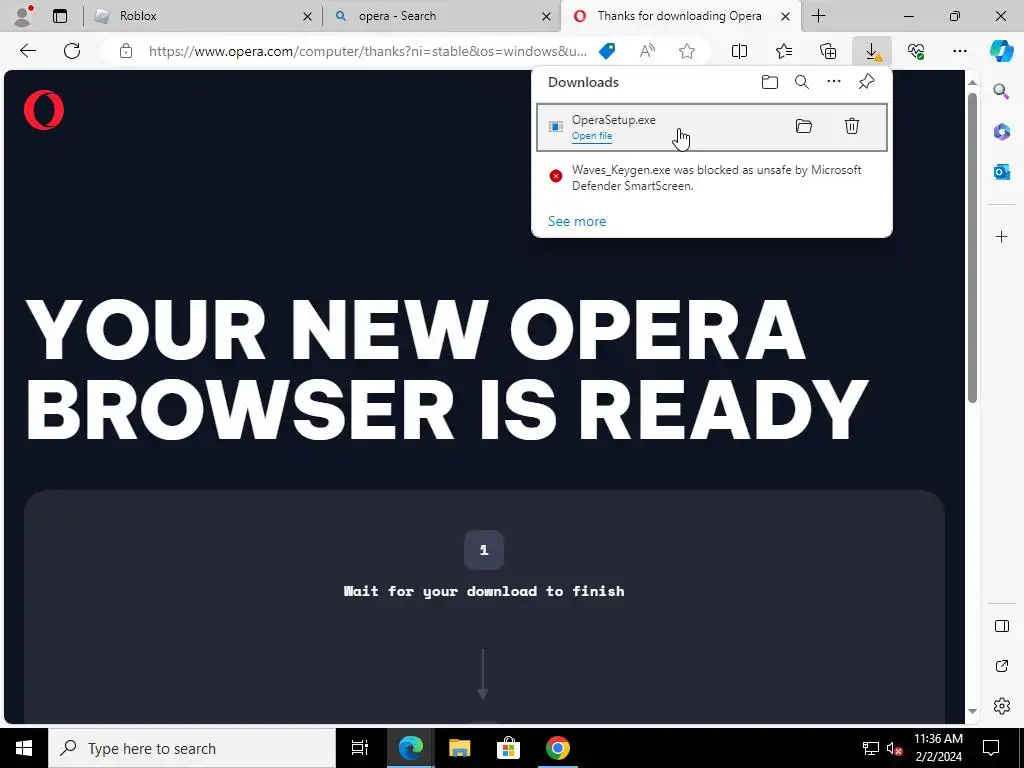Show OperaSetup.exe in folder
This screenshot has width=1024, height=768.
804,126
